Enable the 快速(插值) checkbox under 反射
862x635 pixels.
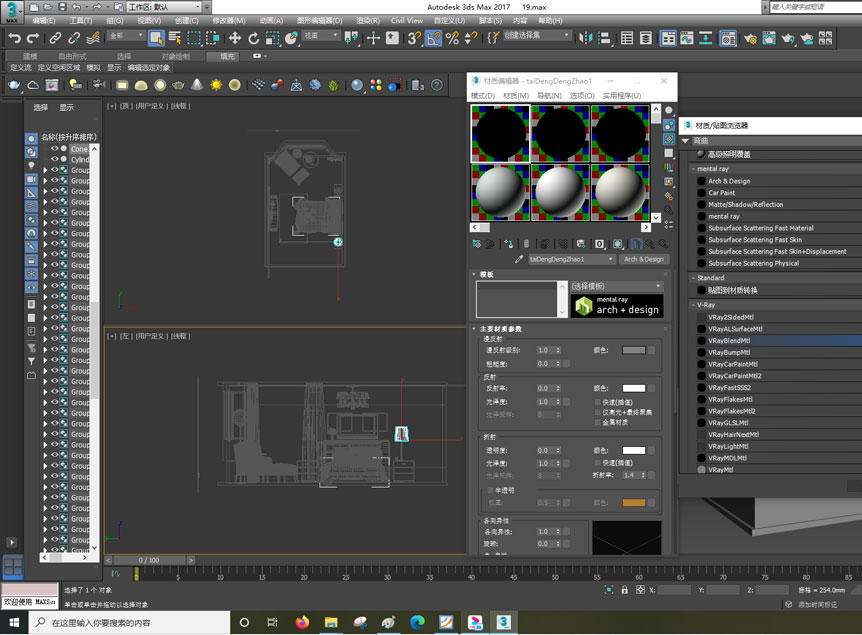click(598, 402)
